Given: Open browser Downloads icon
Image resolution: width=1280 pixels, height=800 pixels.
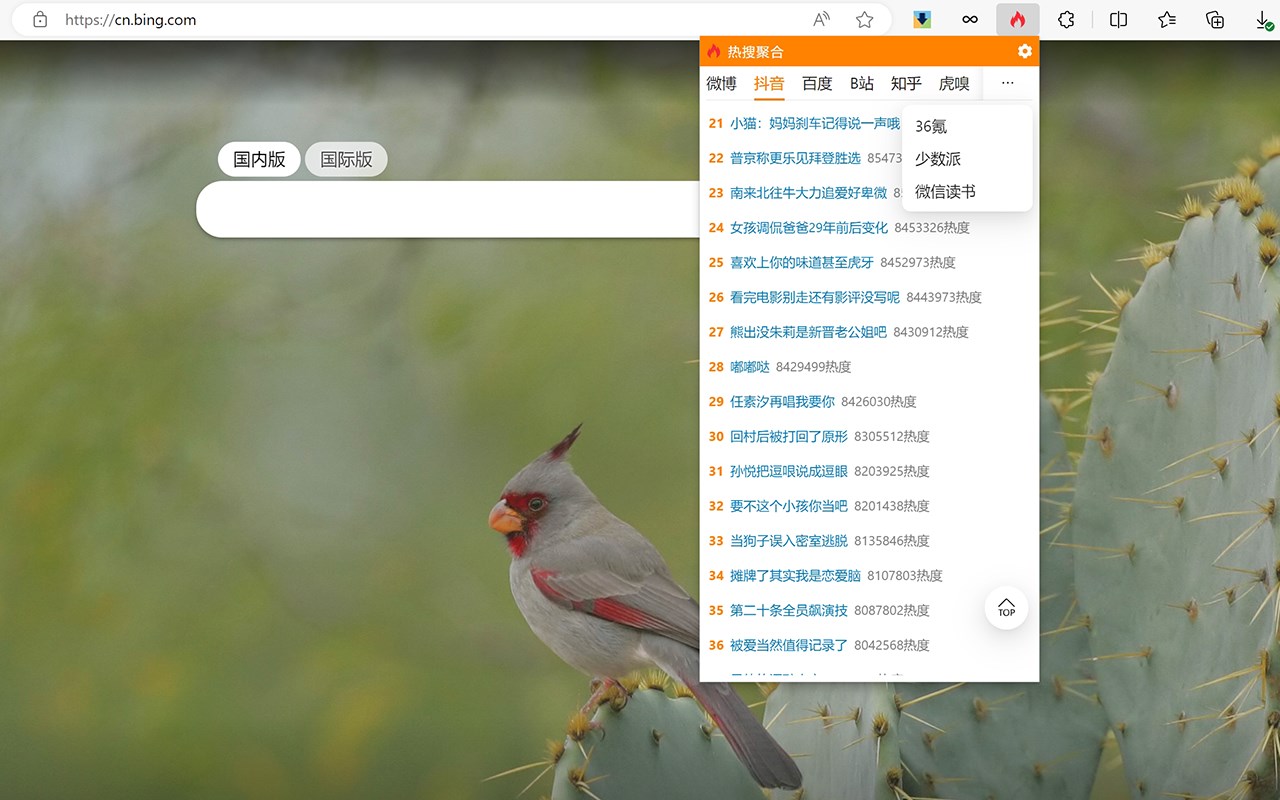Looking at the screenshot, I should tap(1264, 20).
